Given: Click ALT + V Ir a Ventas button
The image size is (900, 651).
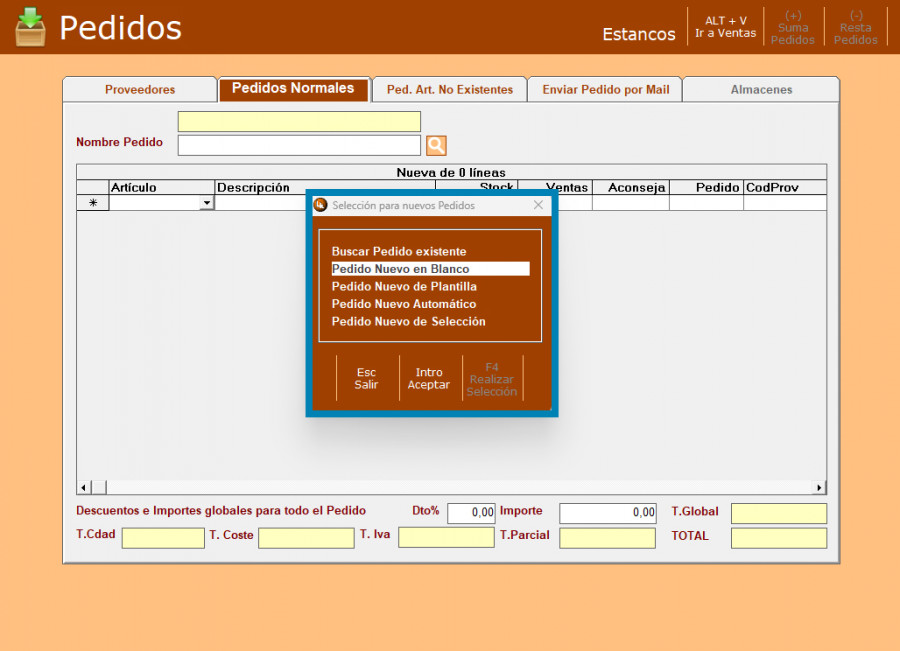Looking at the screenshot, I should [725, 27].
